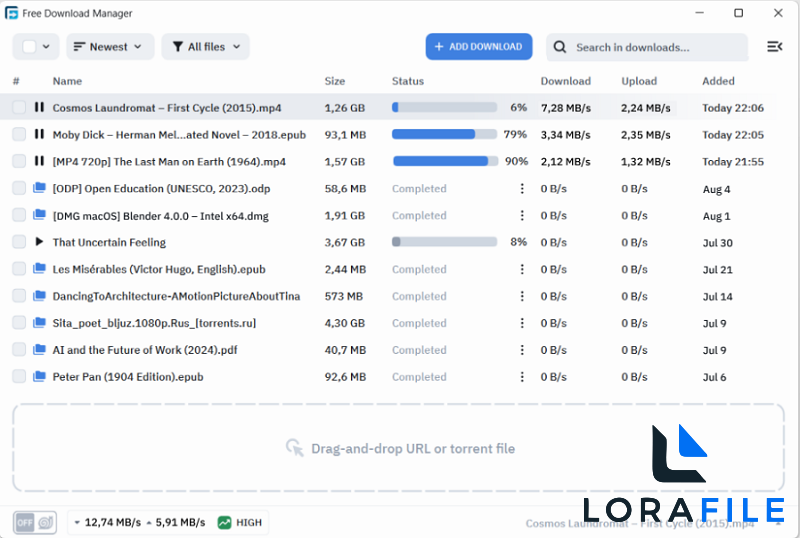The image size is (800, 538).
Task: Open the hamburger main menu
Action: (x=774, y=47)
